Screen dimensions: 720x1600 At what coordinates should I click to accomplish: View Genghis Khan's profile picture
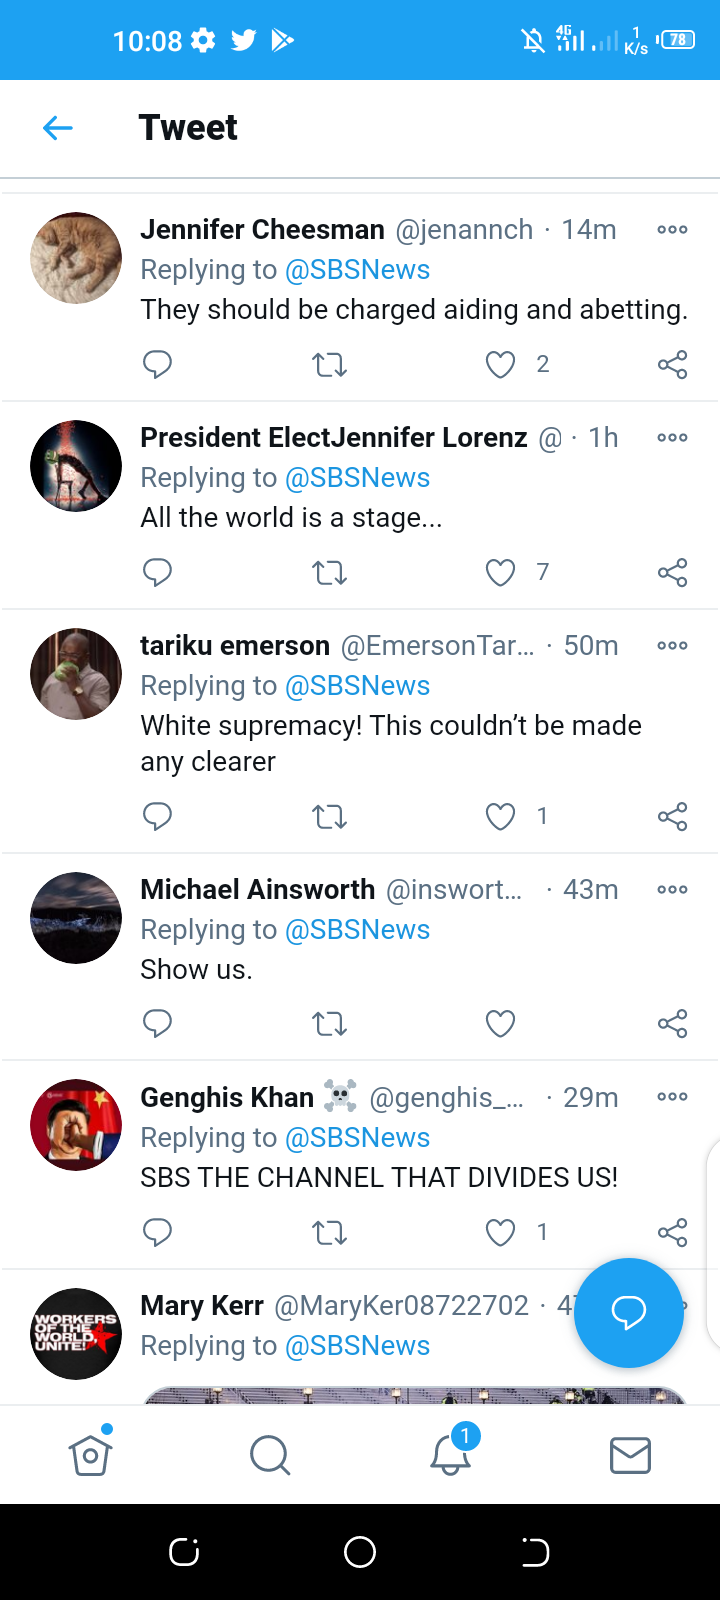click(76, 1125)
